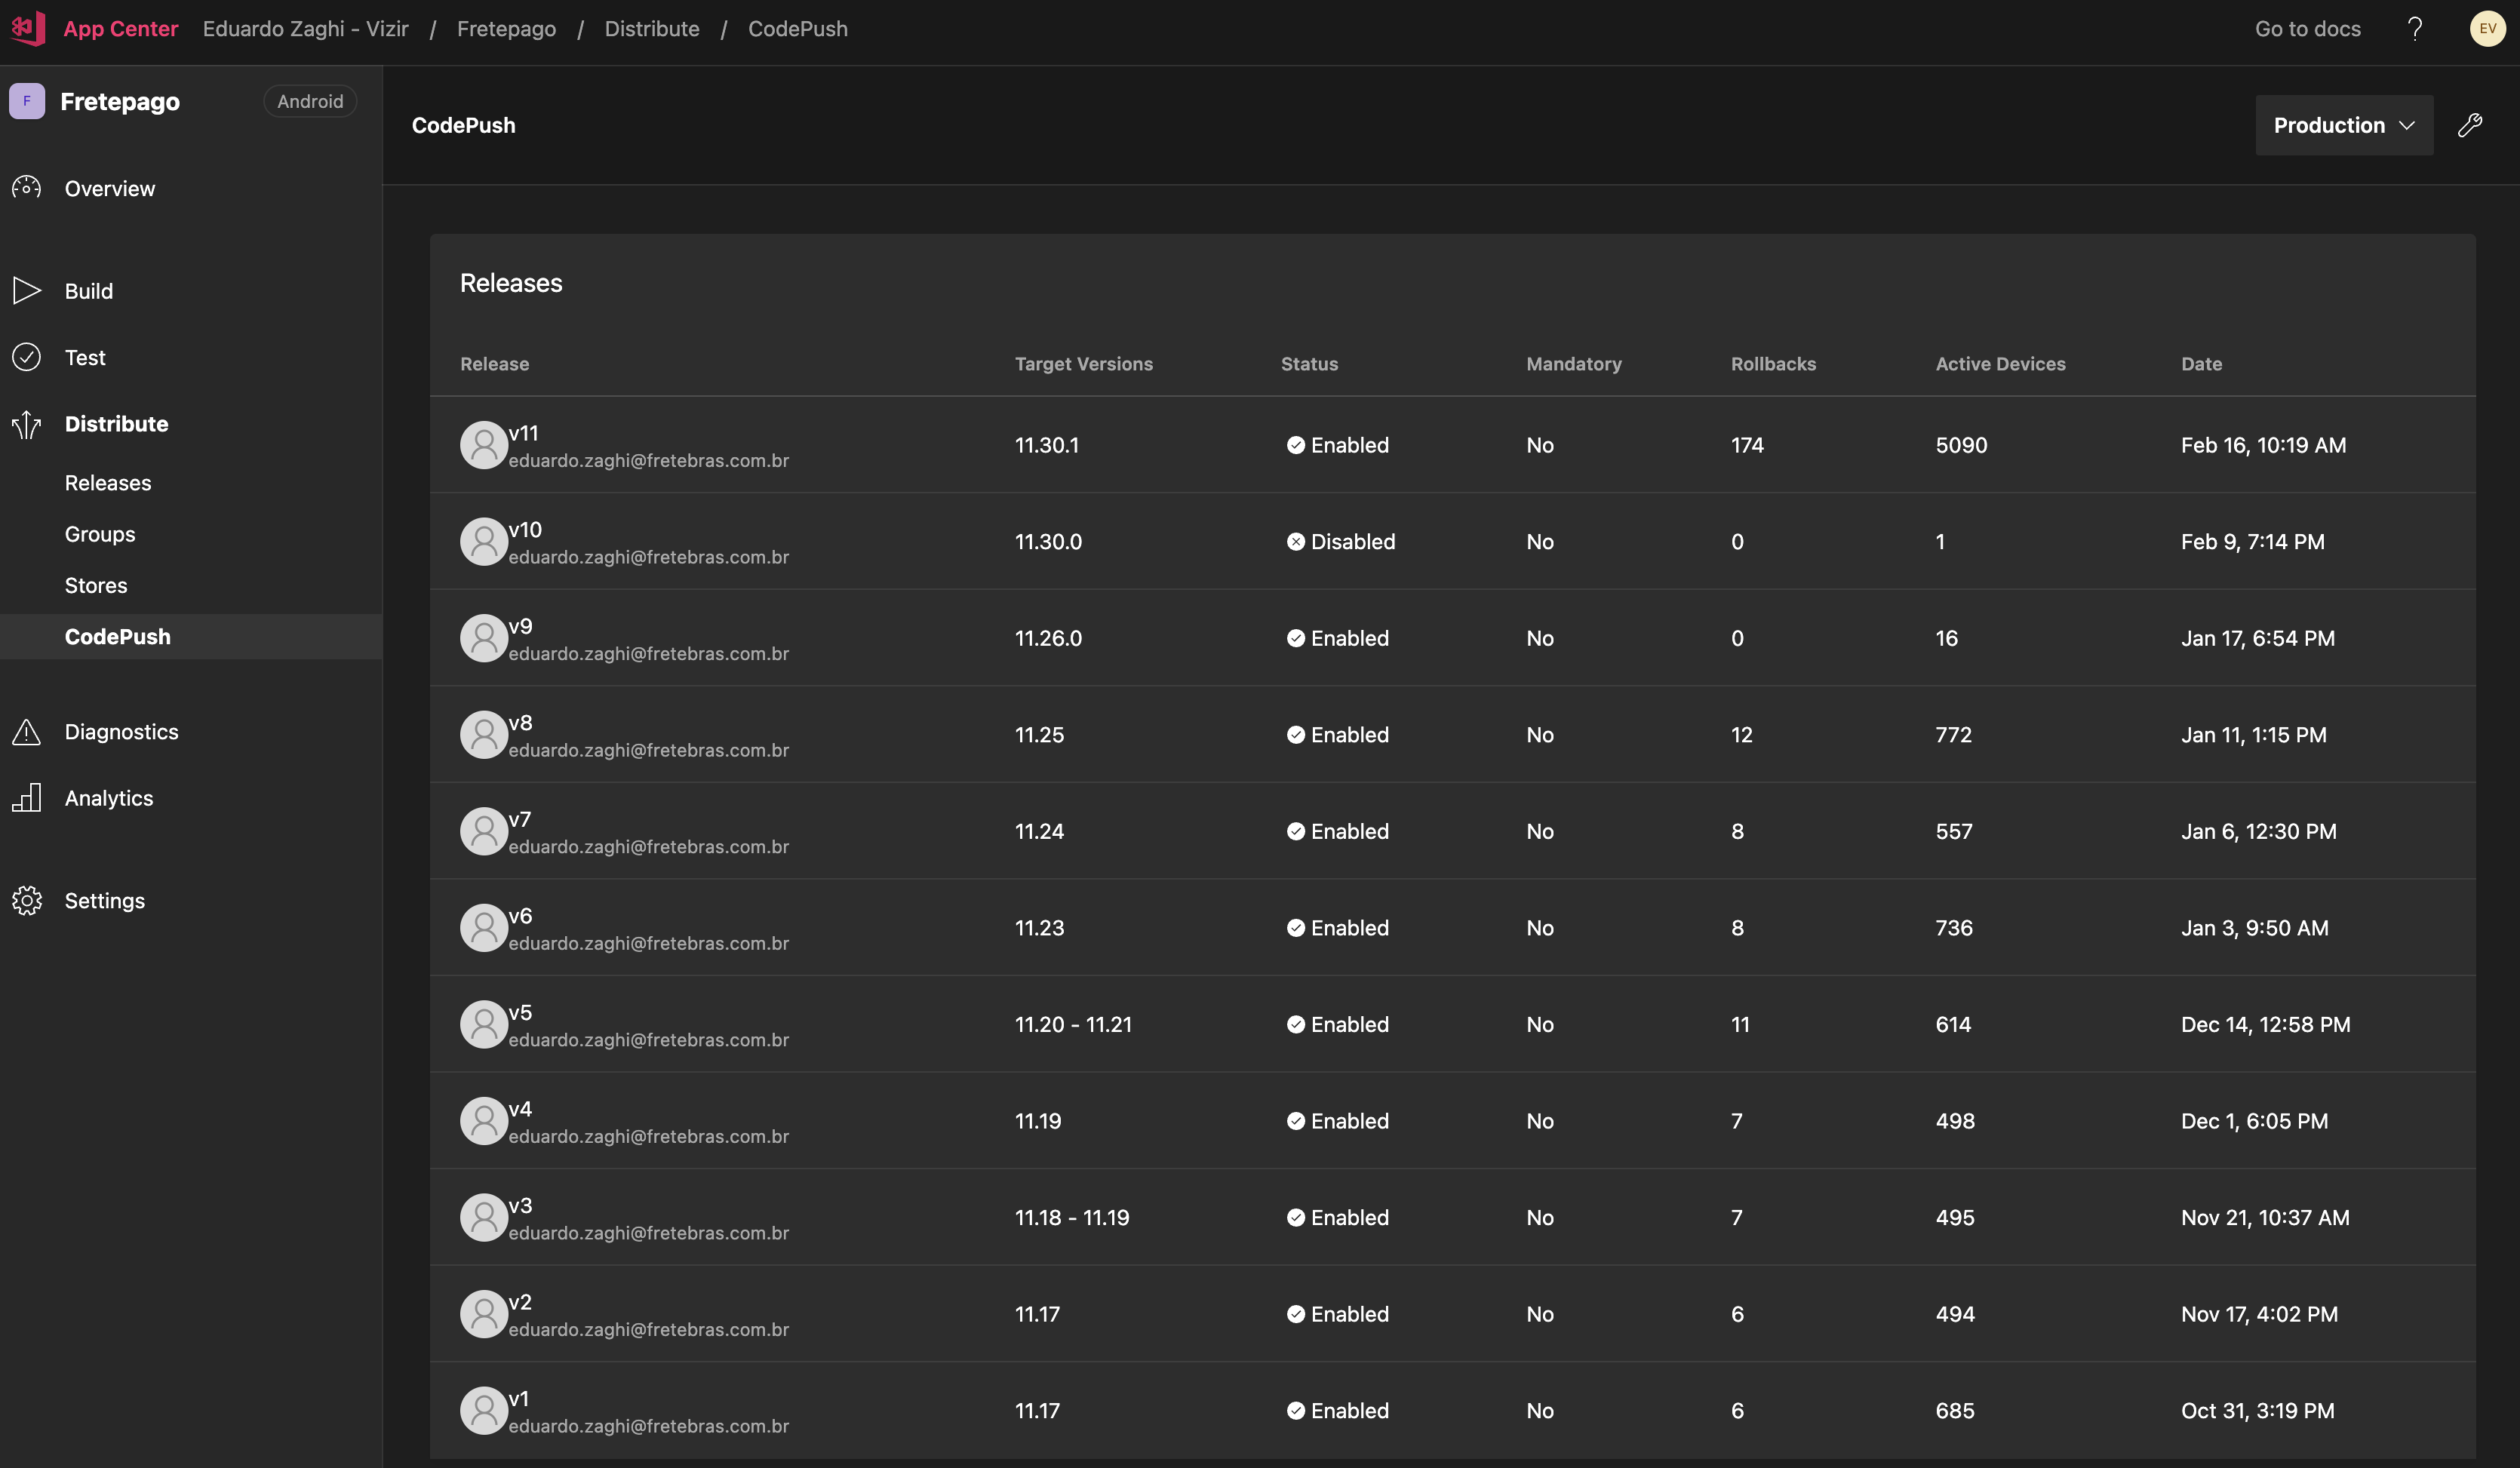Click the avatar of release v3

point(484,1218)
